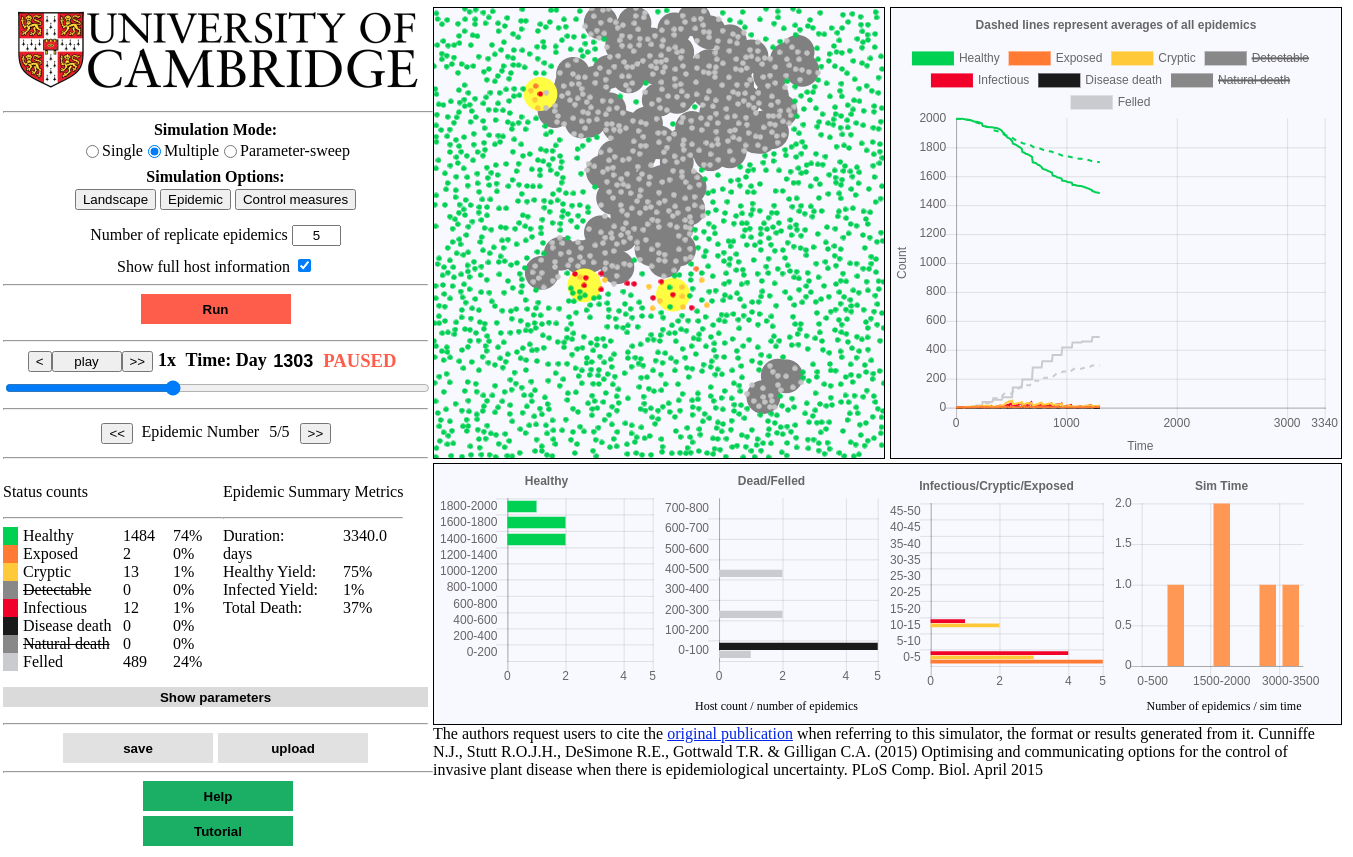This screenshot has height=857, width=1353.
Task: Click the University of Cambridge crest logo
Action: 50,50
